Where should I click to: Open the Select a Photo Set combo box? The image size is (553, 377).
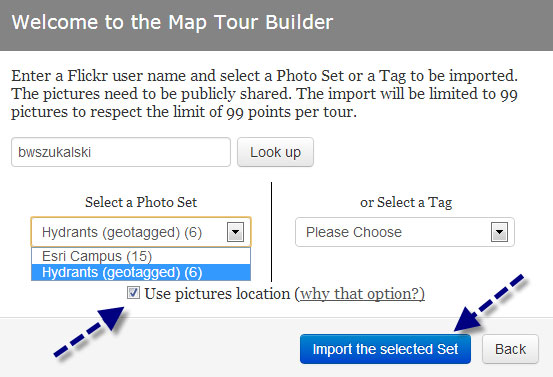click(x=141, y=232)
